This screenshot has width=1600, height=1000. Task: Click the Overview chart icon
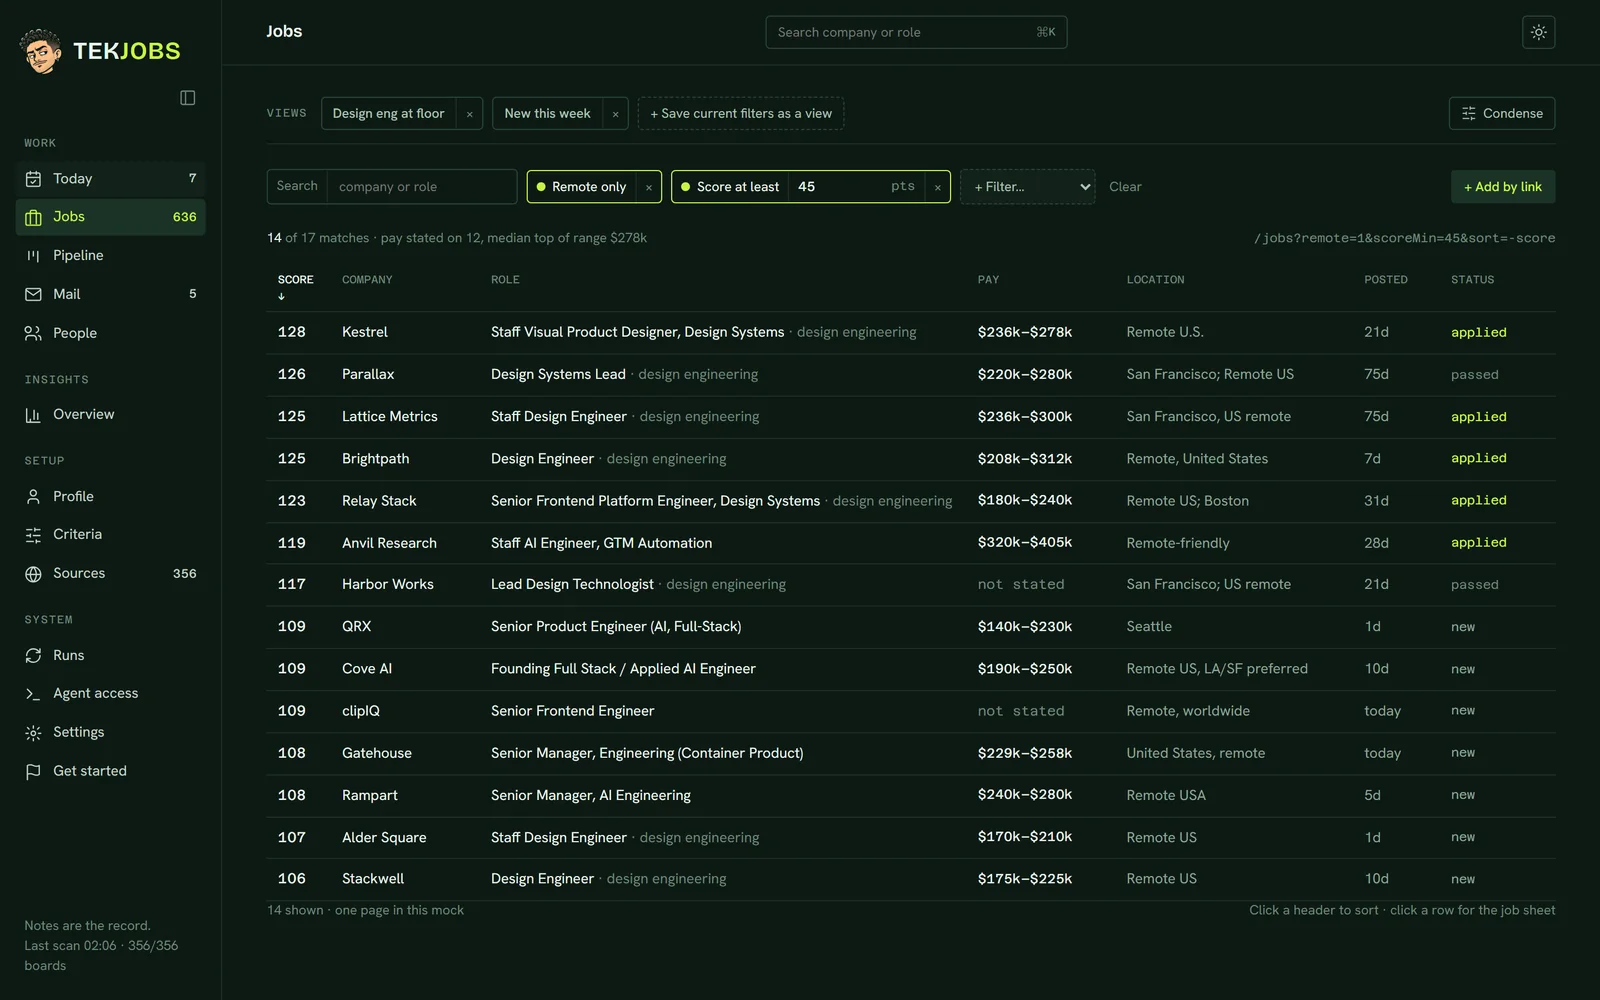(33, 415)
